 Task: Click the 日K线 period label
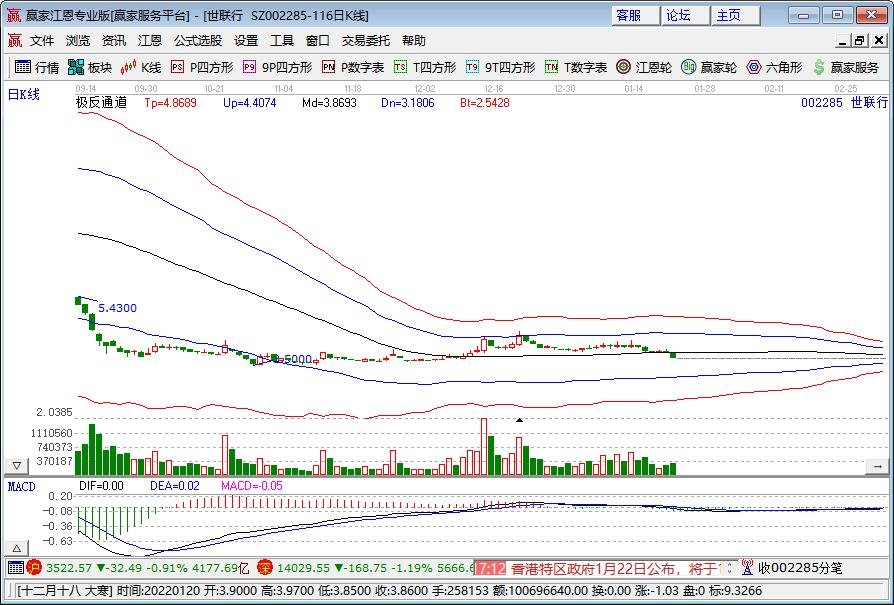pos(23,94)
